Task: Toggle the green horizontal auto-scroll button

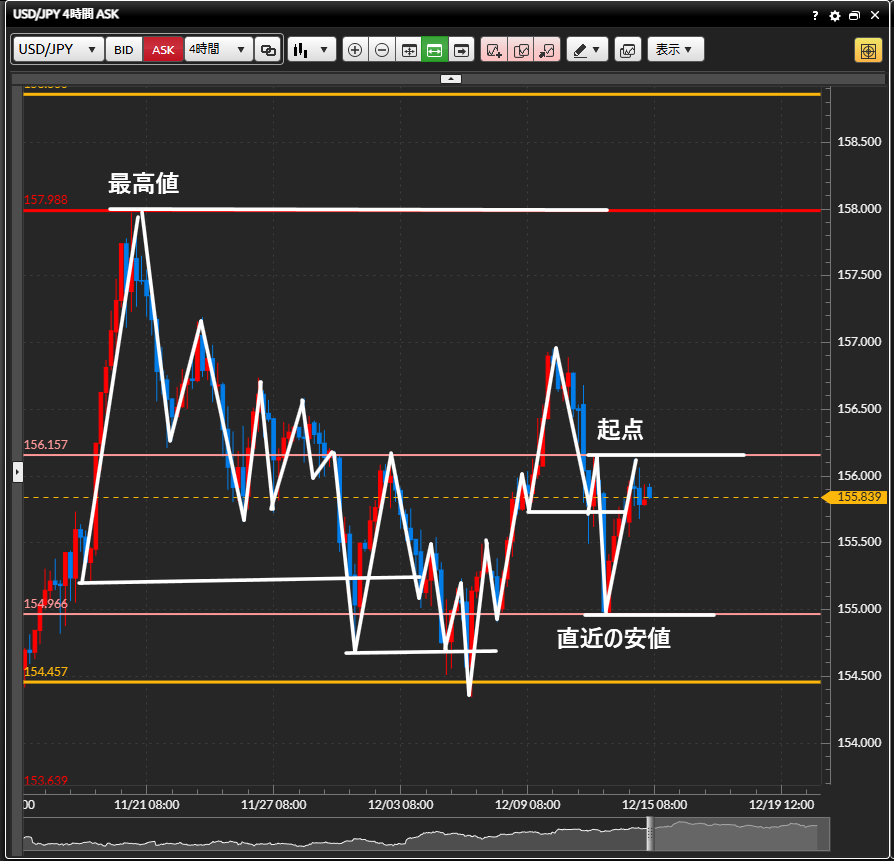Action: [x=434, y=50]
